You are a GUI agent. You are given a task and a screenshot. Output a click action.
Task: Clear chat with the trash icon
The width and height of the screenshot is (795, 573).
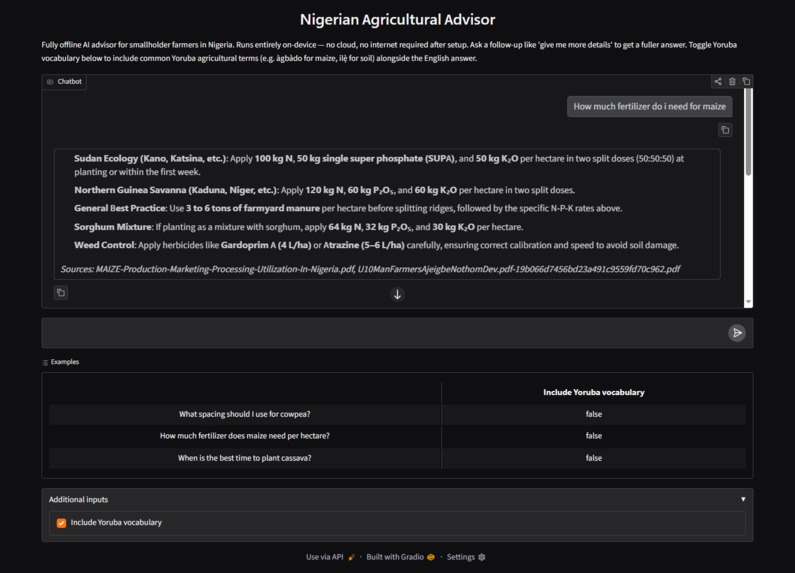point(732,81)
